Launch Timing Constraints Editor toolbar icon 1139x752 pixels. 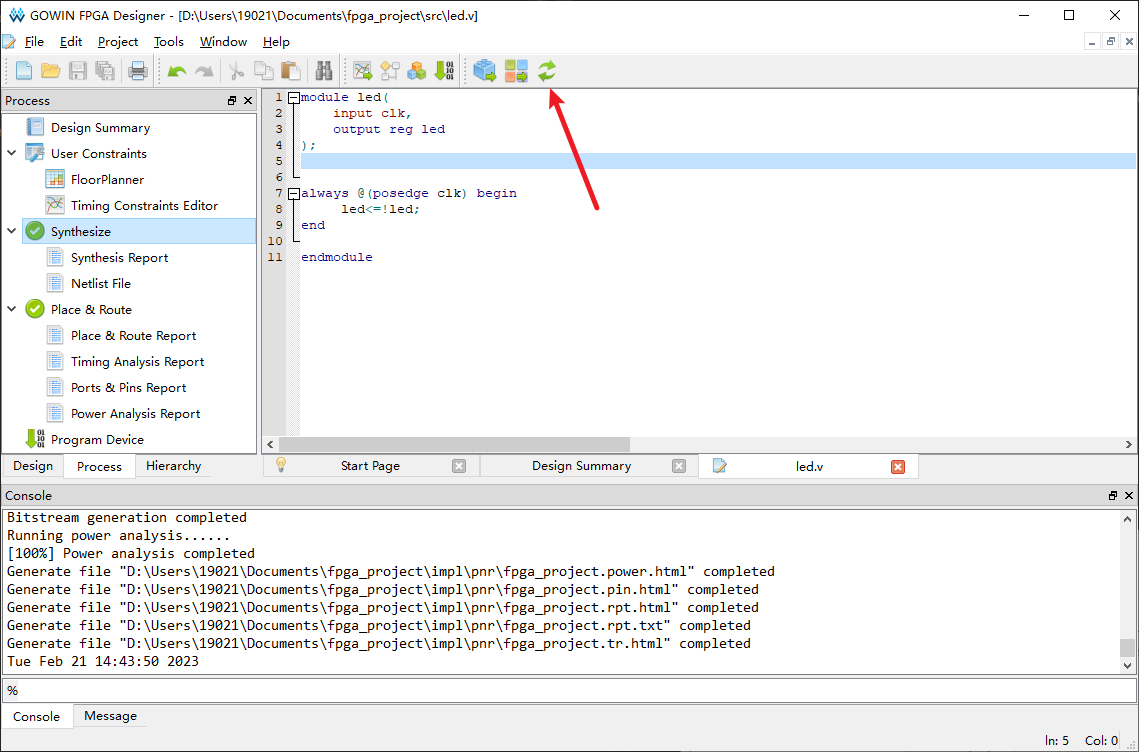[x=362, y=70]
